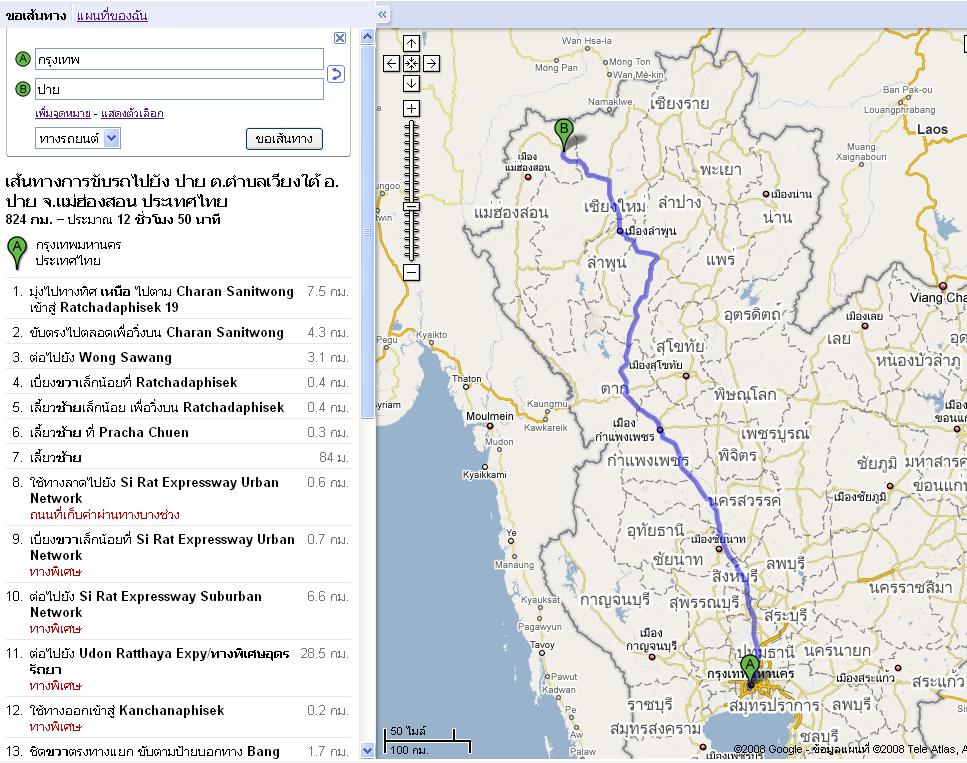Pan the map up with arrow button
Image resolution: width=967 pixels, height=763 pixels.
coord(411,43)
